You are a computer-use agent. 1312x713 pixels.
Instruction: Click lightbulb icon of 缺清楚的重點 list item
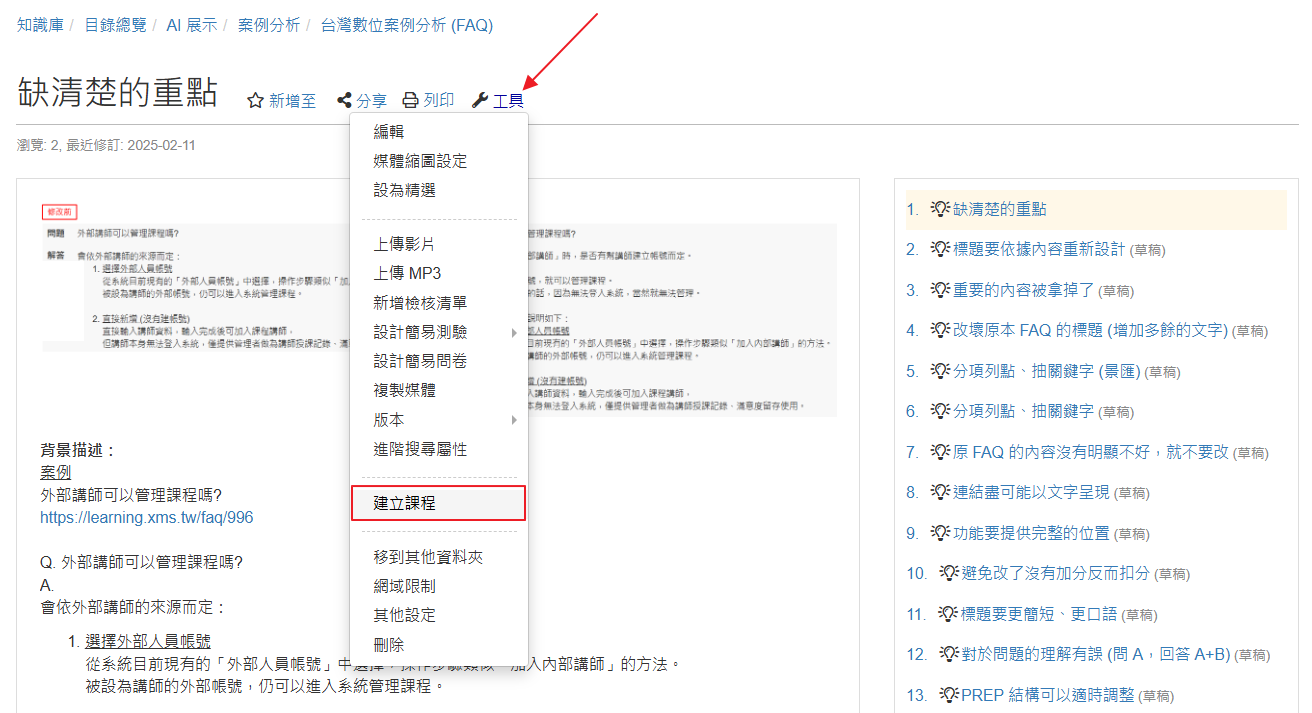click(x=939, y=209)
